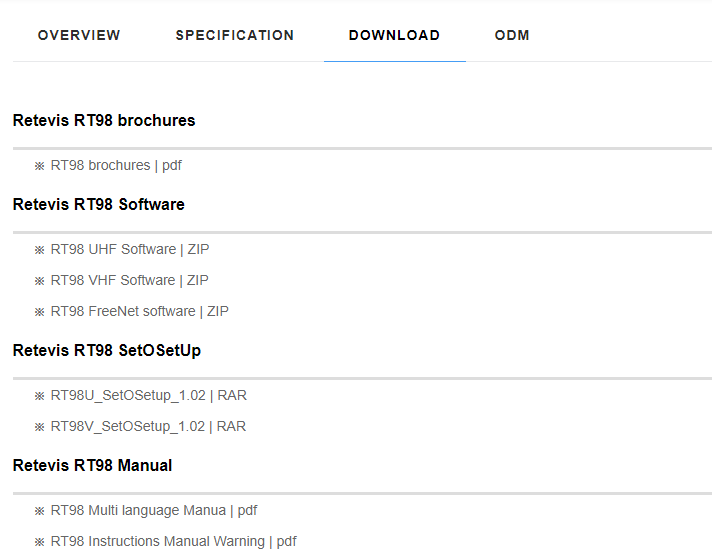The image size is (712, 560).
Task: Open the SPECIFICATION tab
Action: pos(235,35)
